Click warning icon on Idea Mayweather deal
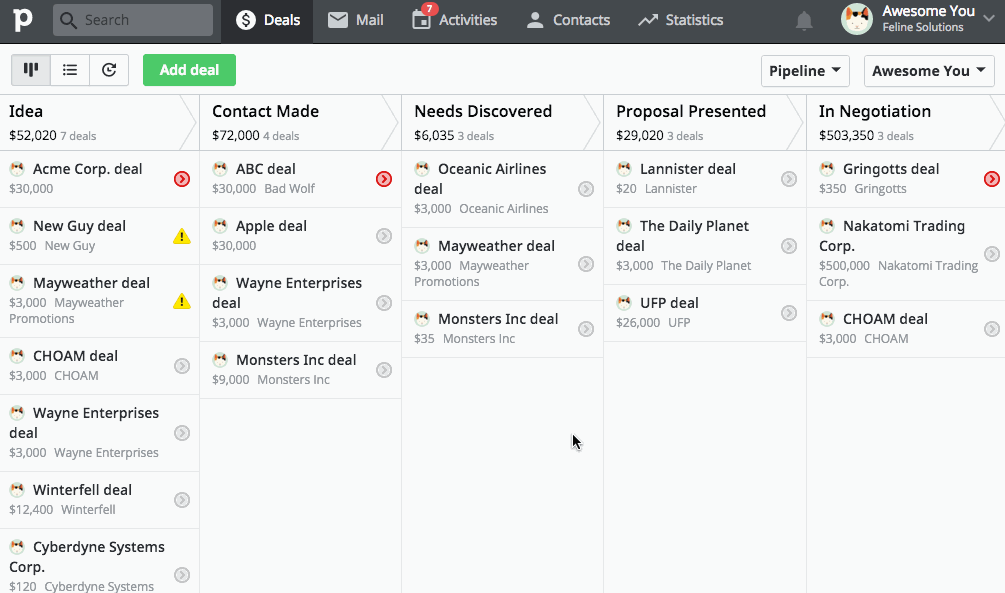1005x593 pixels. (x=182, y=301)
